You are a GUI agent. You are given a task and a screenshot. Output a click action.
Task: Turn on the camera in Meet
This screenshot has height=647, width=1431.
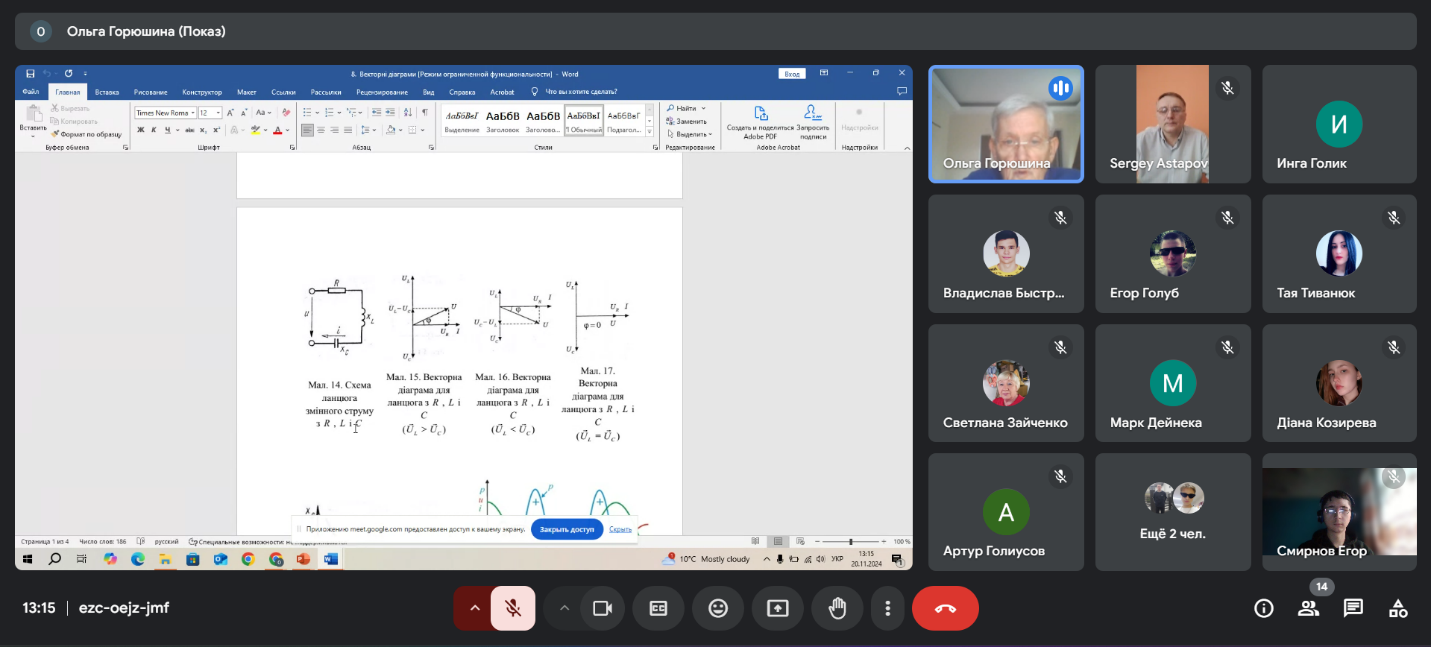(602, 608)
